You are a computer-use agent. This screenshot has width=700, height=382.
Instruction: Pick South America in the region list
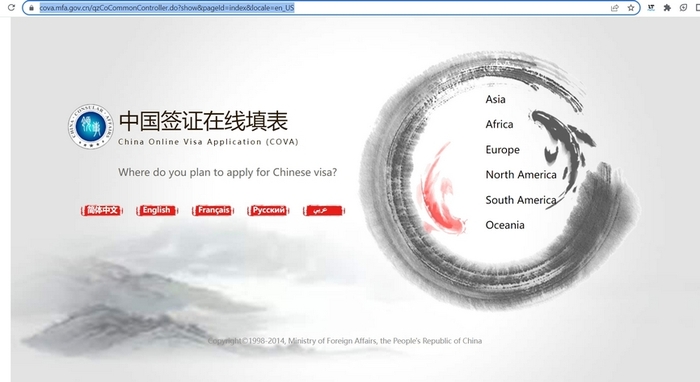pyautogui.click(x=521, y=200)
